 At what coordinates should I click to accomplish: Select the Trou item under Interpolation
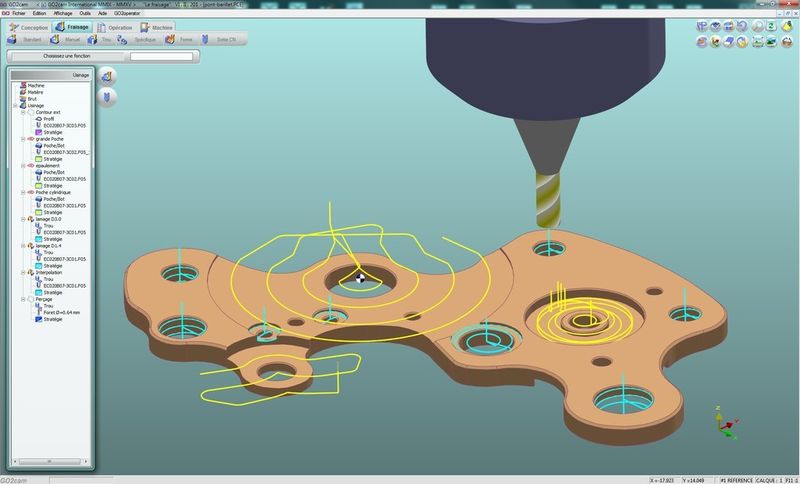pos(44,279)
